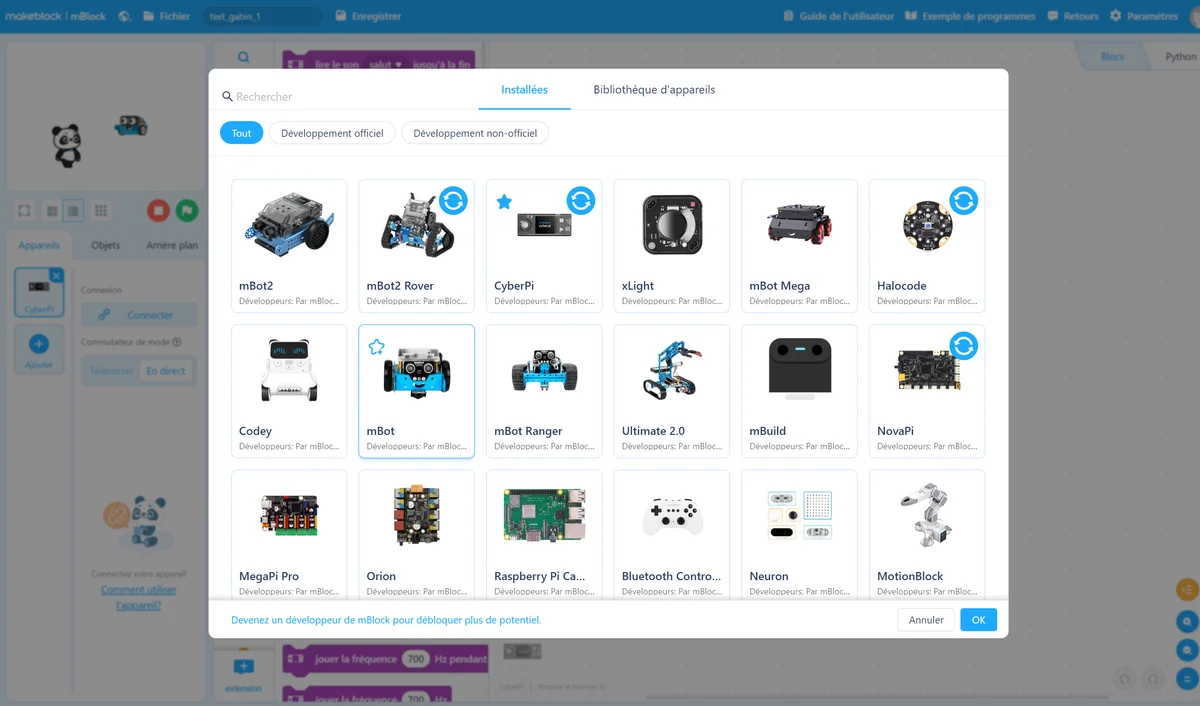
Task: Pick the Ultimate 2.0 device card
Action: click(672, 391)
